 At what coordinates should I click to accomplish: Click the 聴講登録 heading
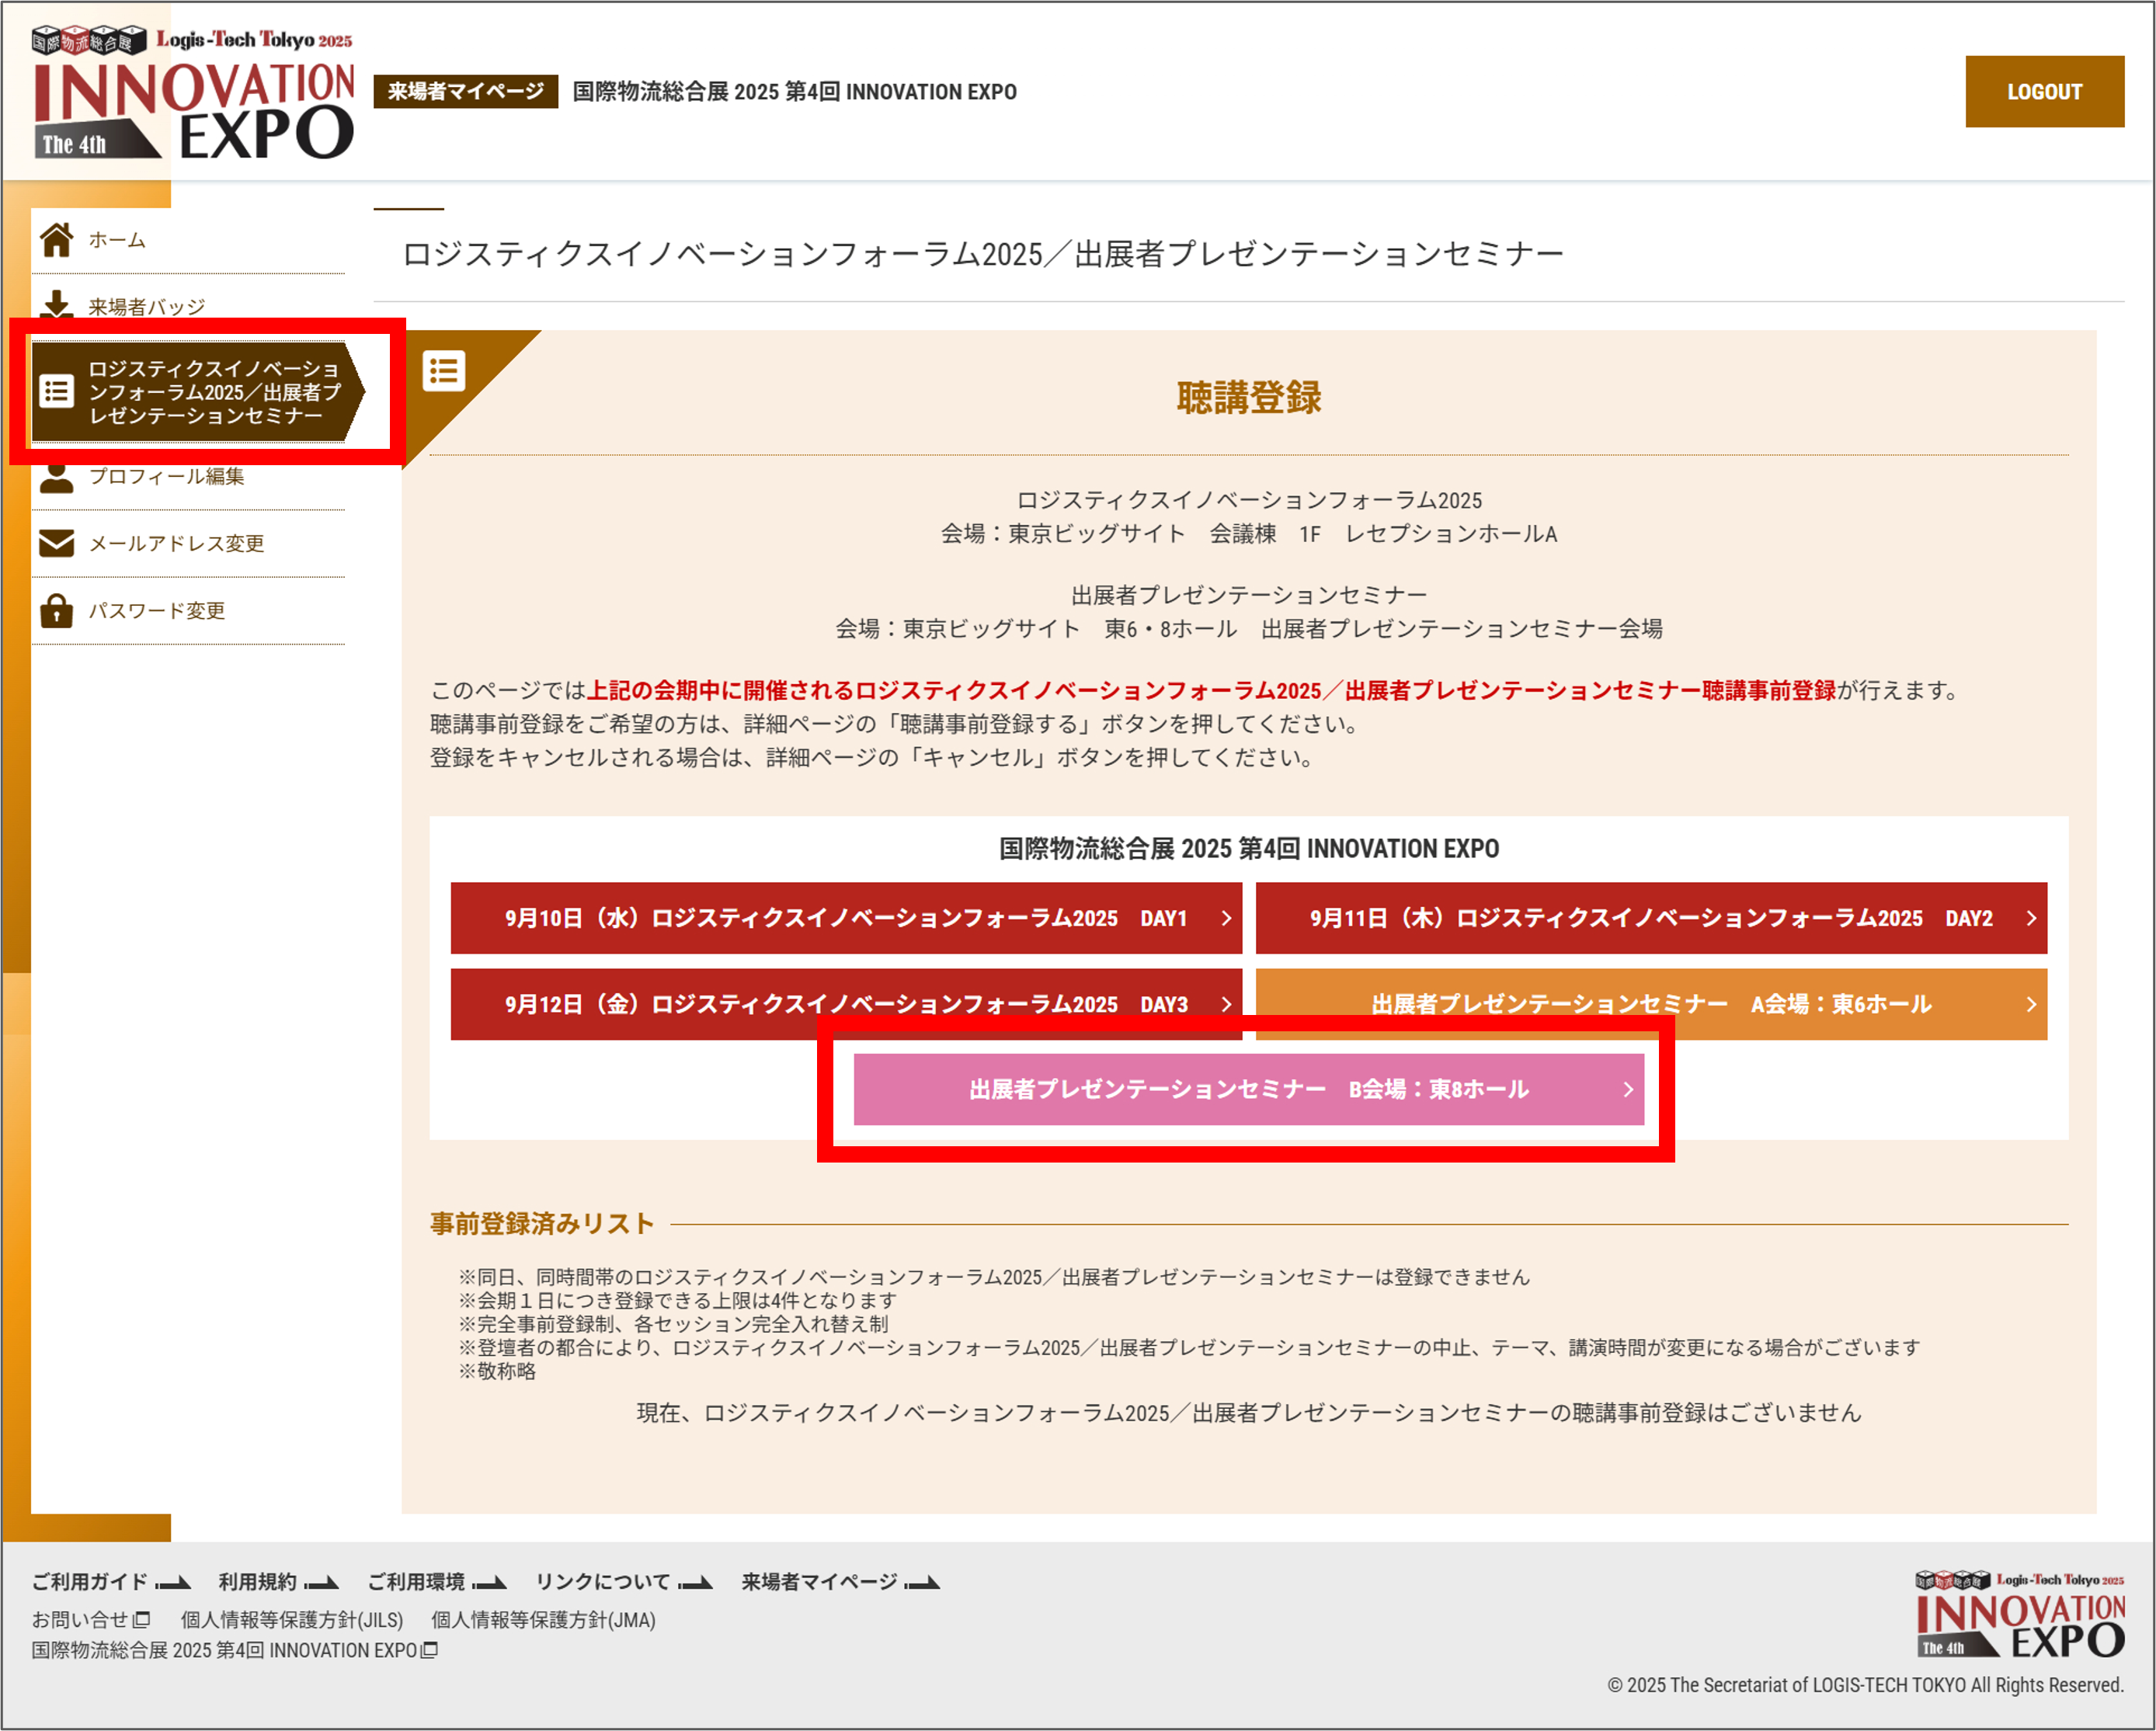coord(1249,398)
